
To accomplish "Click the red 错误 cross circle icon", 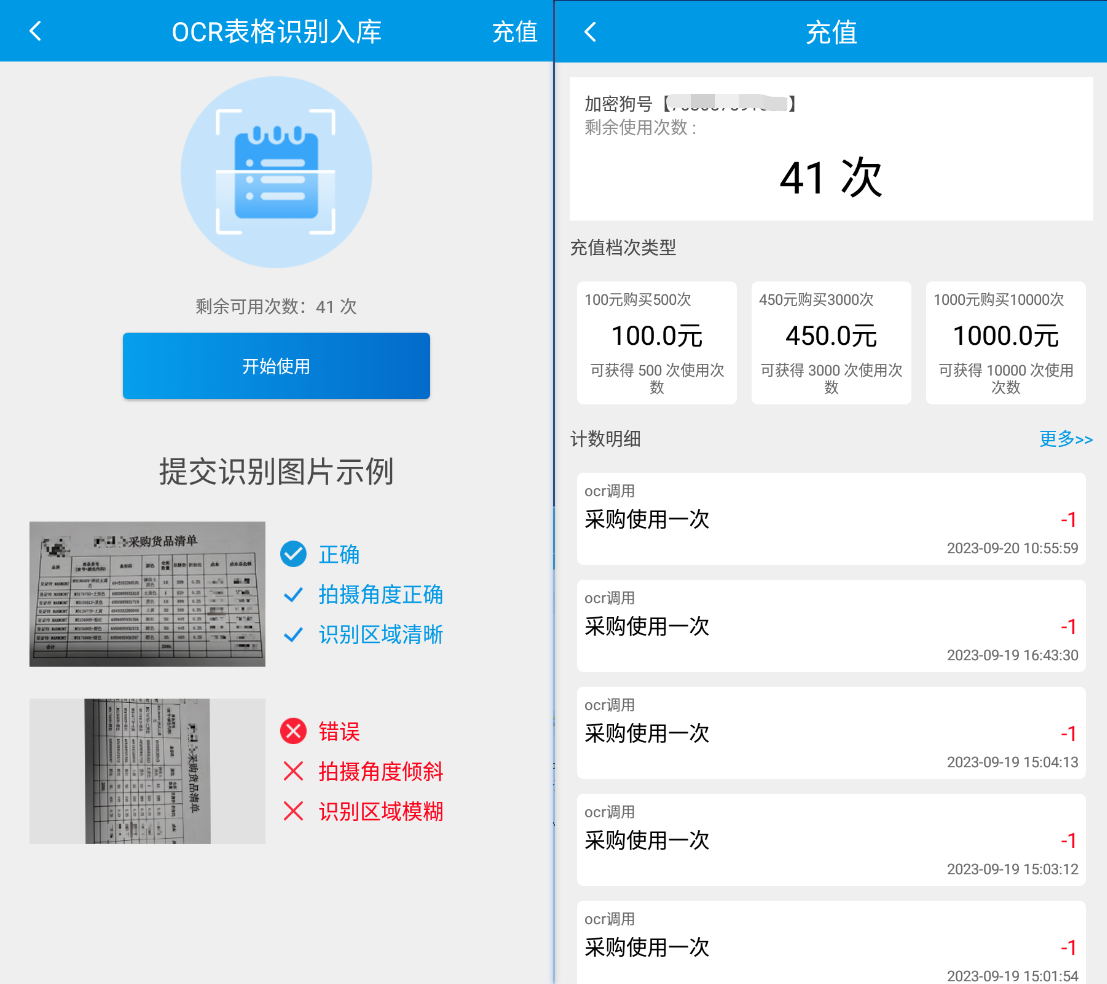I will (x=293, y=731).
